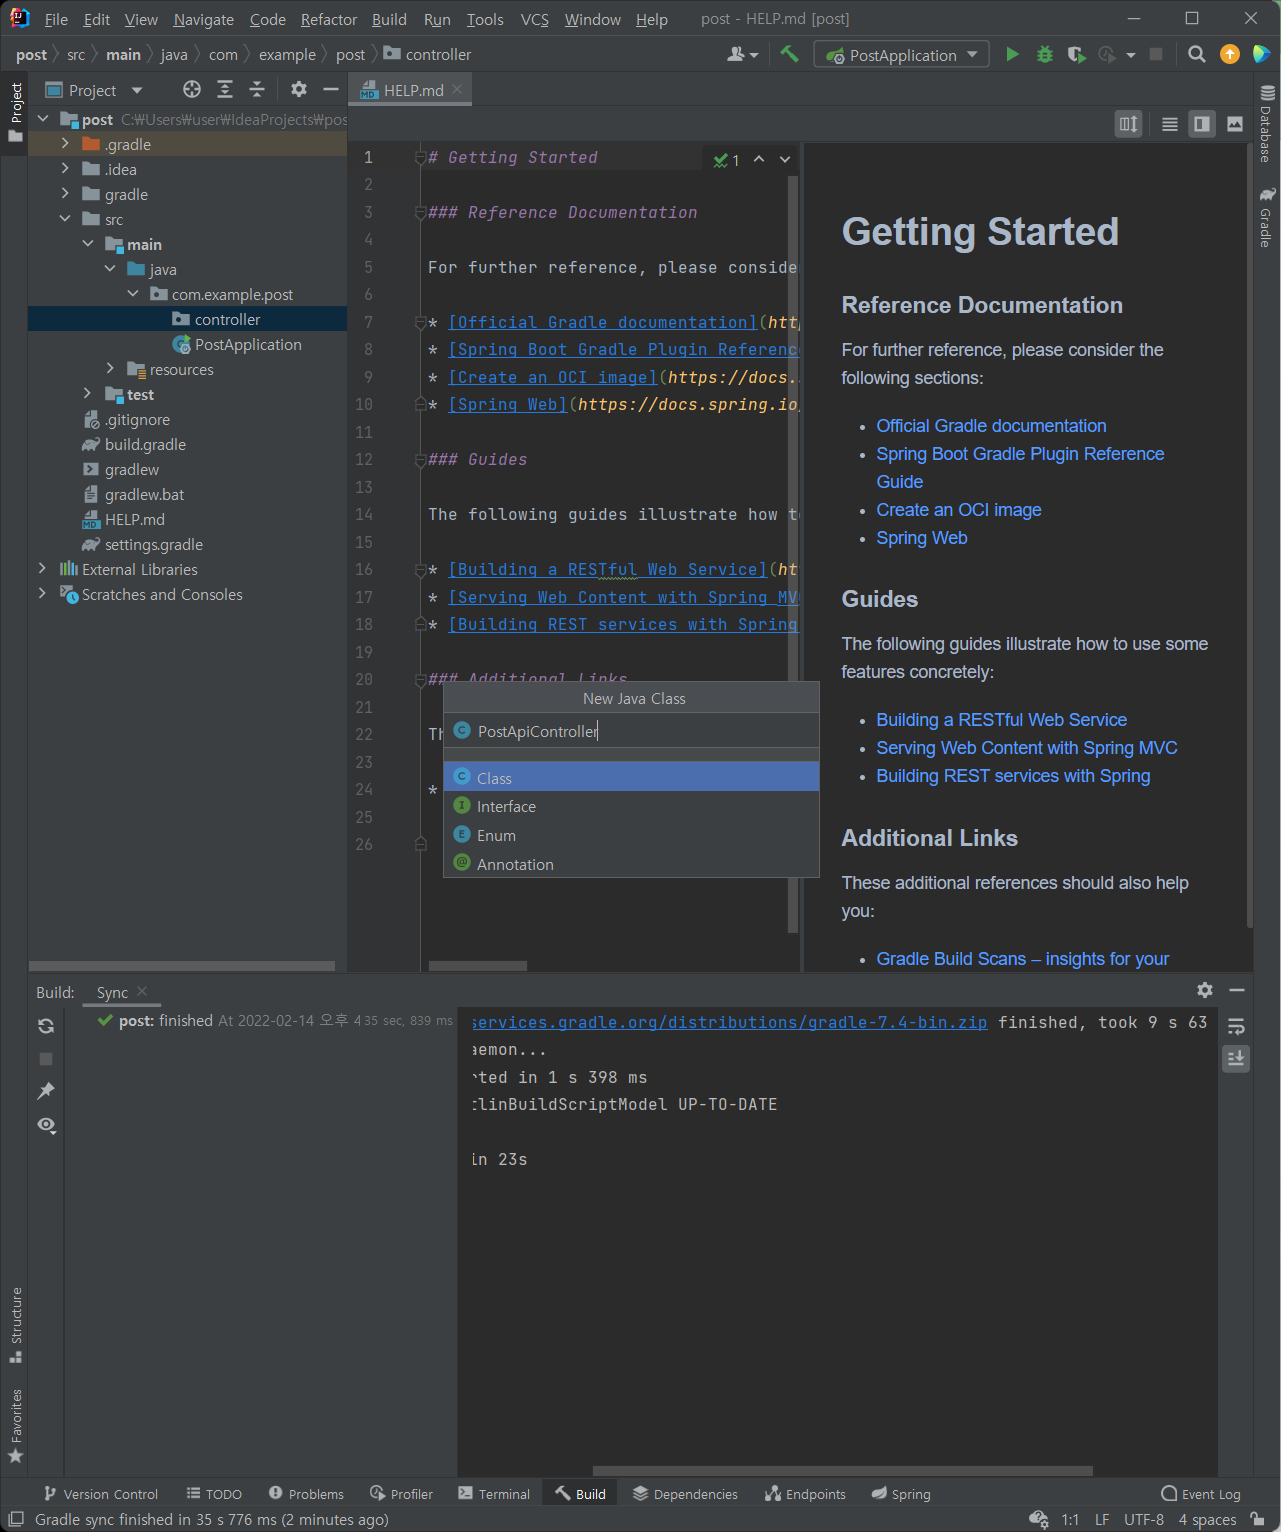1281x1532 pixels.
Task: Open Structure tool window
Action: pos(15,1325)
